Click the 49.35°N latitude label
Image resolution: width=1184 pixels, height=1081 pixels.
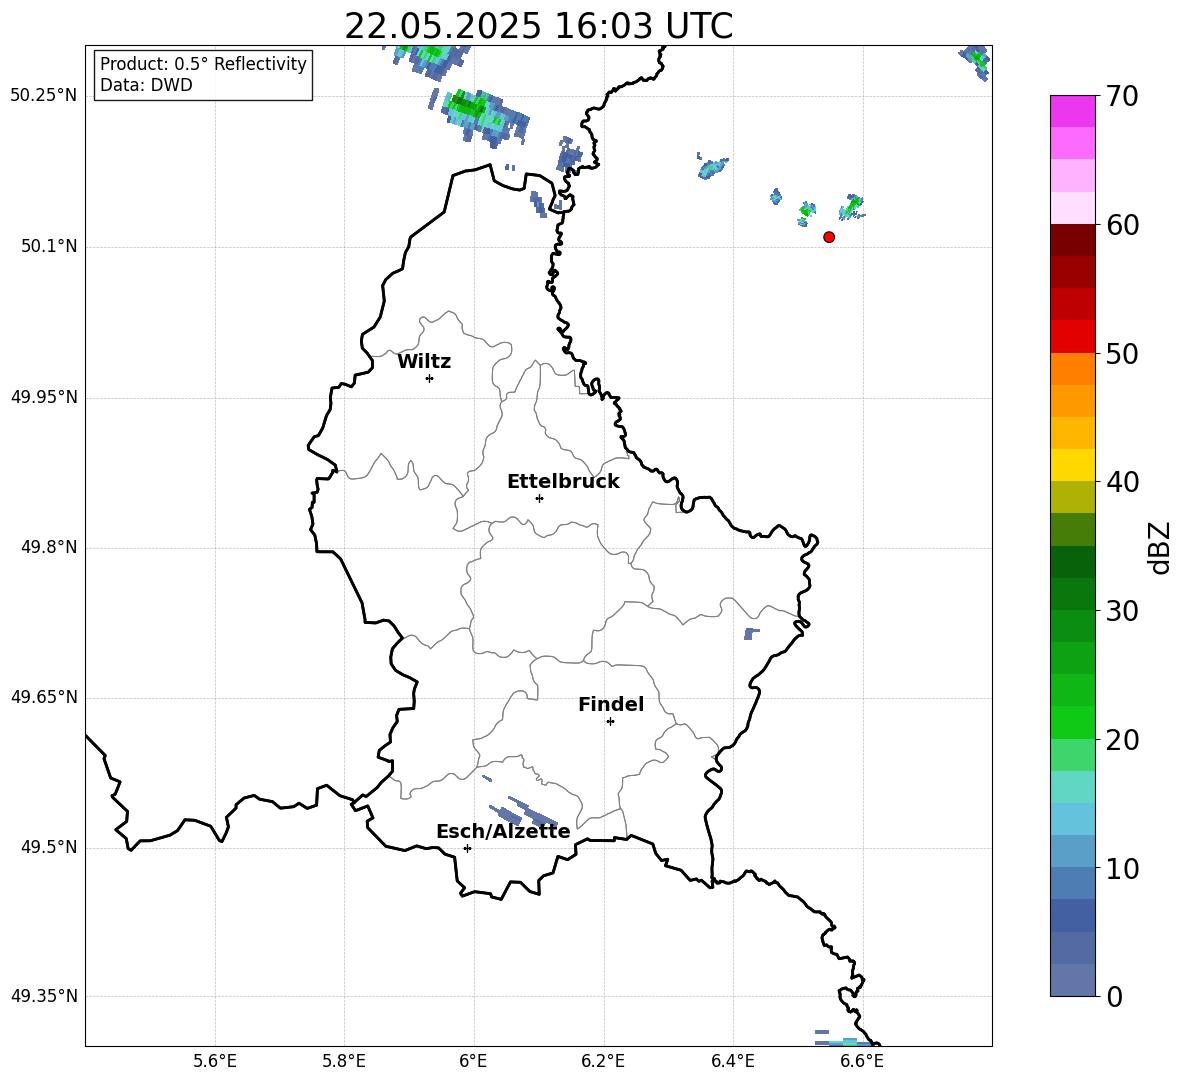[44, 996]
